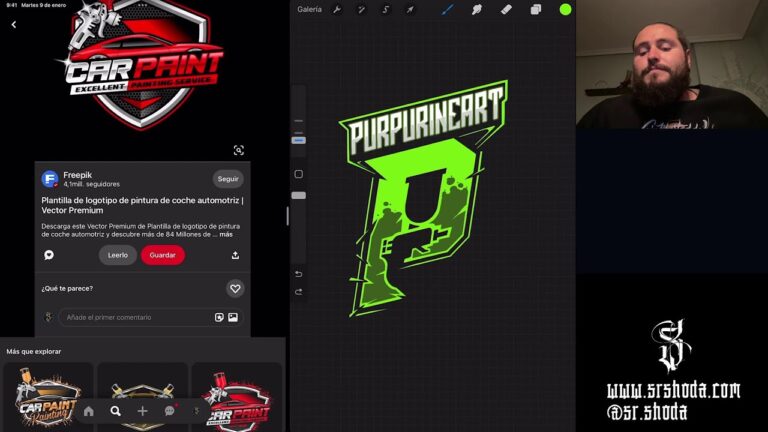This screenshot has width=768, height=432.
Task: Click the Leerlo button
Action: coord(118,255)
